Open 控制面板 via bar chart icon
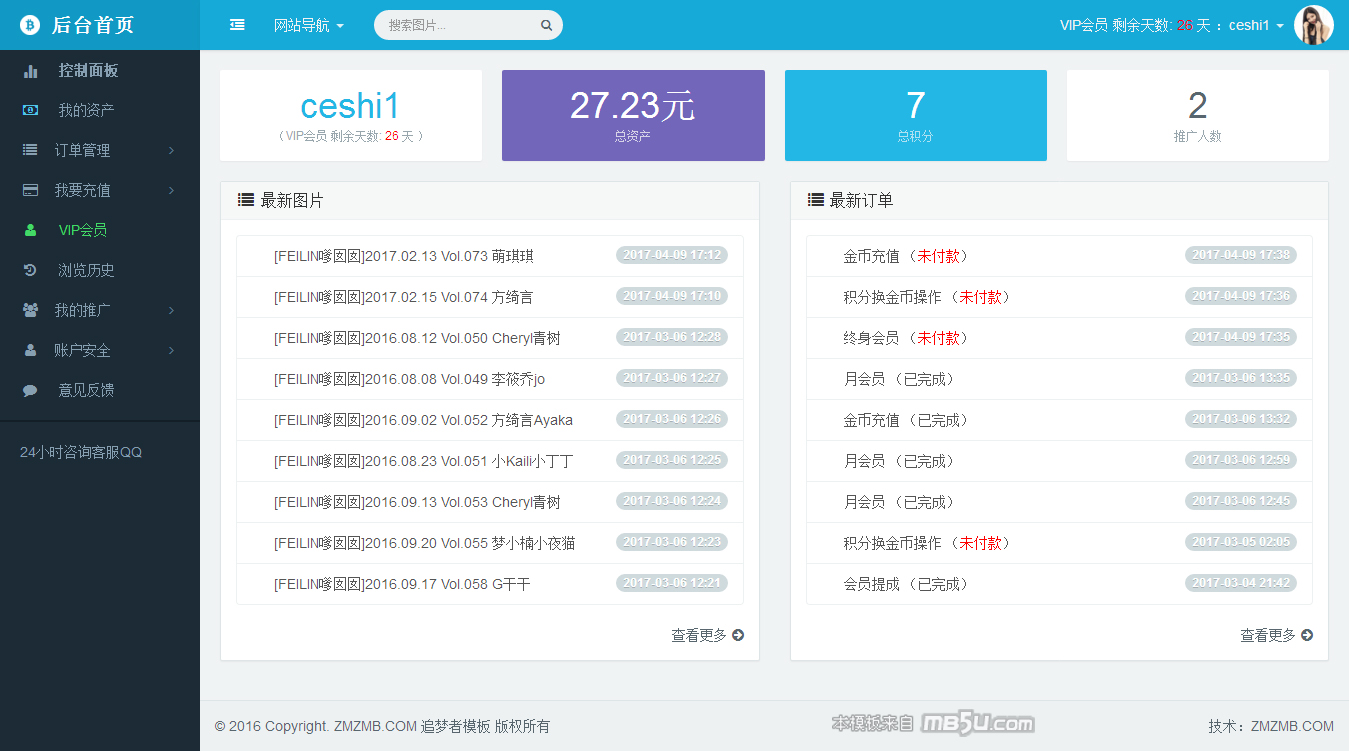Screen dimensions: 1349x751 click(31, 71)
